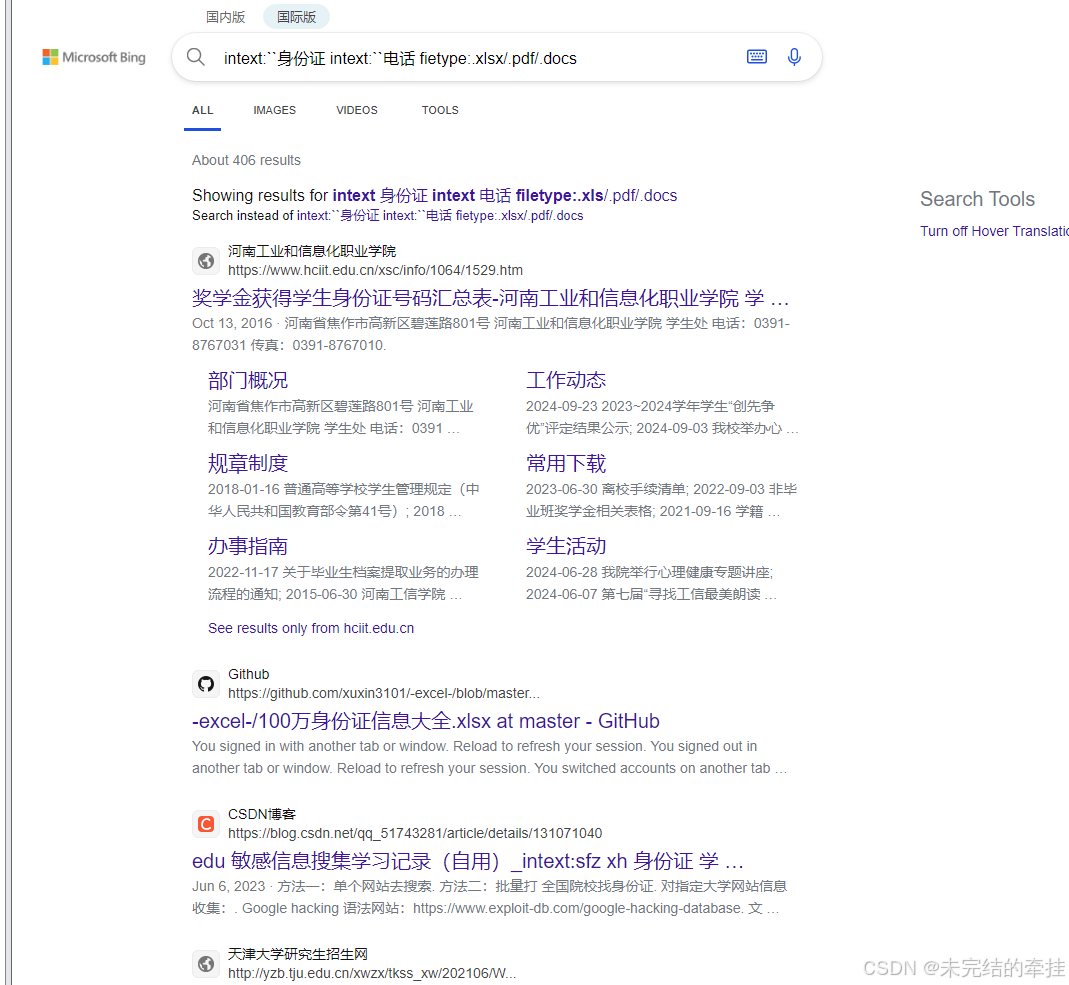The height and width of the screenshot is (985, 1069).
Task: Open the TOOLS menu item
Action: [440, 110]
